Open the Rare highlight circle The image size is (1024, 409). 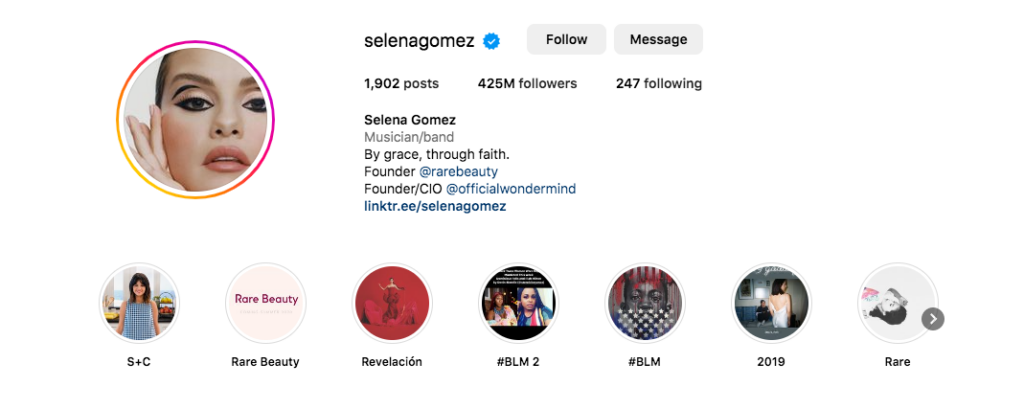pos(897,303)
